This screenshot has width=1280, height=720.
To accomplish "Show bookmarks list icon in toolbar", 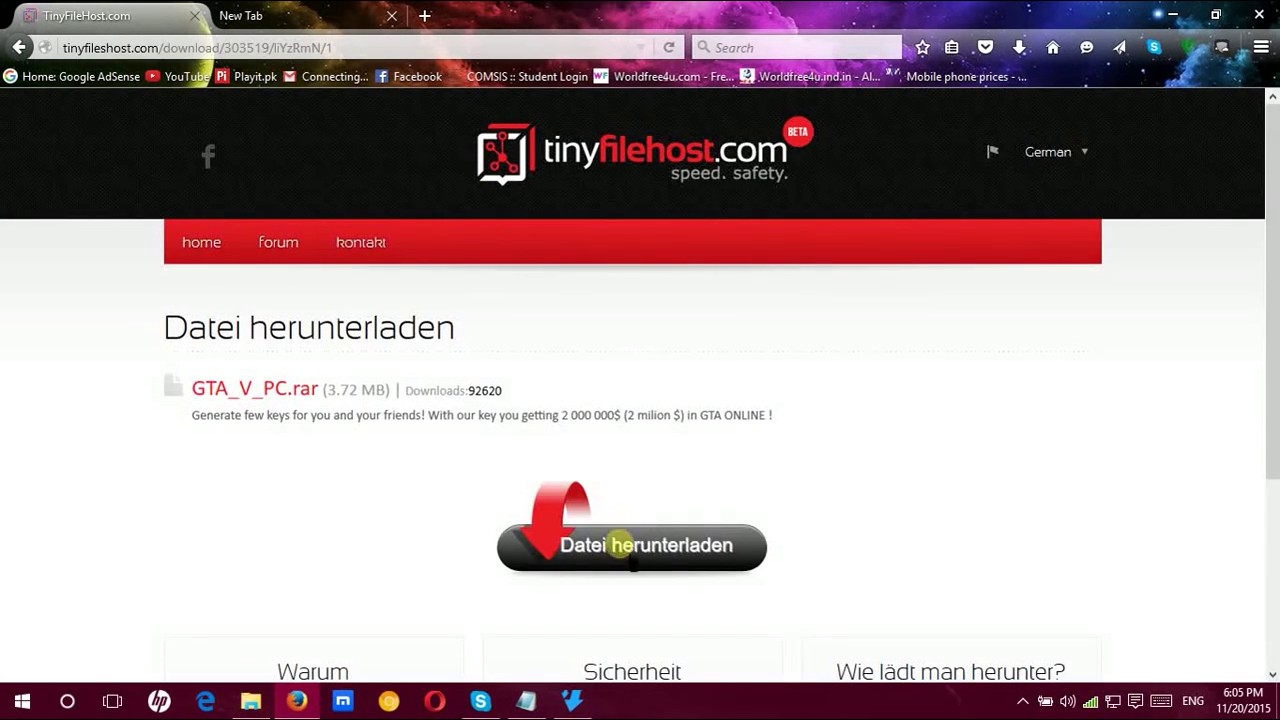I will [x=952, y=47].
